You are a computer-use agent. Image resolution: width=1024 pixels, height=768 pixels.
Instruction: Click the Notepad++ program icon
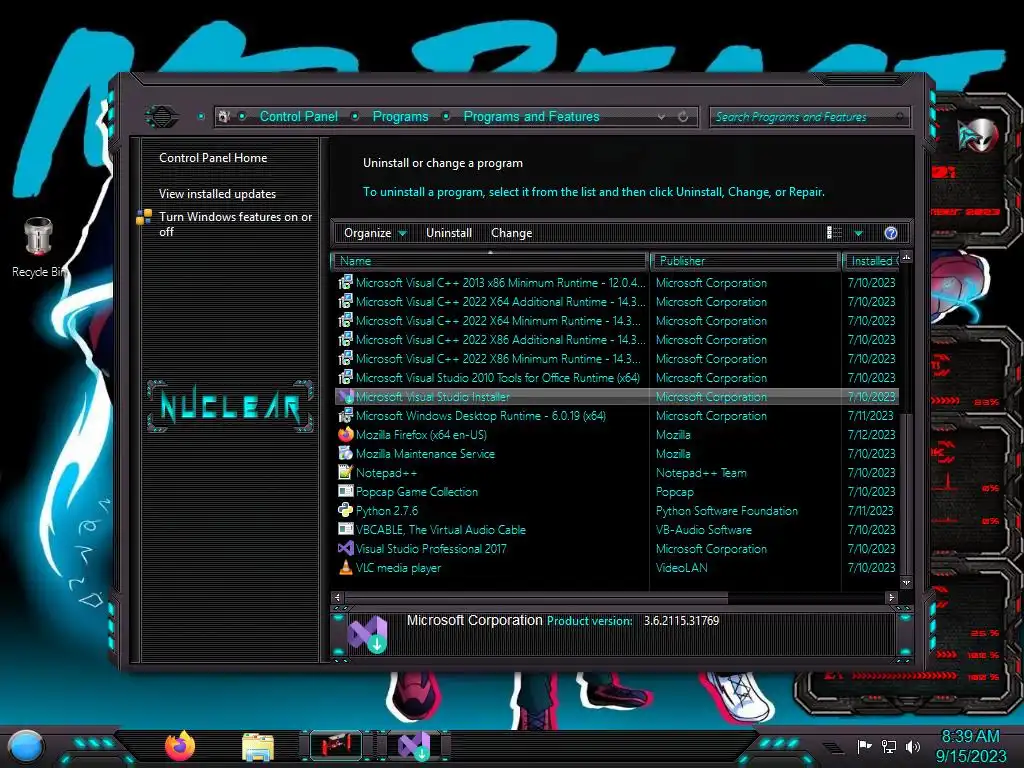coord(345,472)
